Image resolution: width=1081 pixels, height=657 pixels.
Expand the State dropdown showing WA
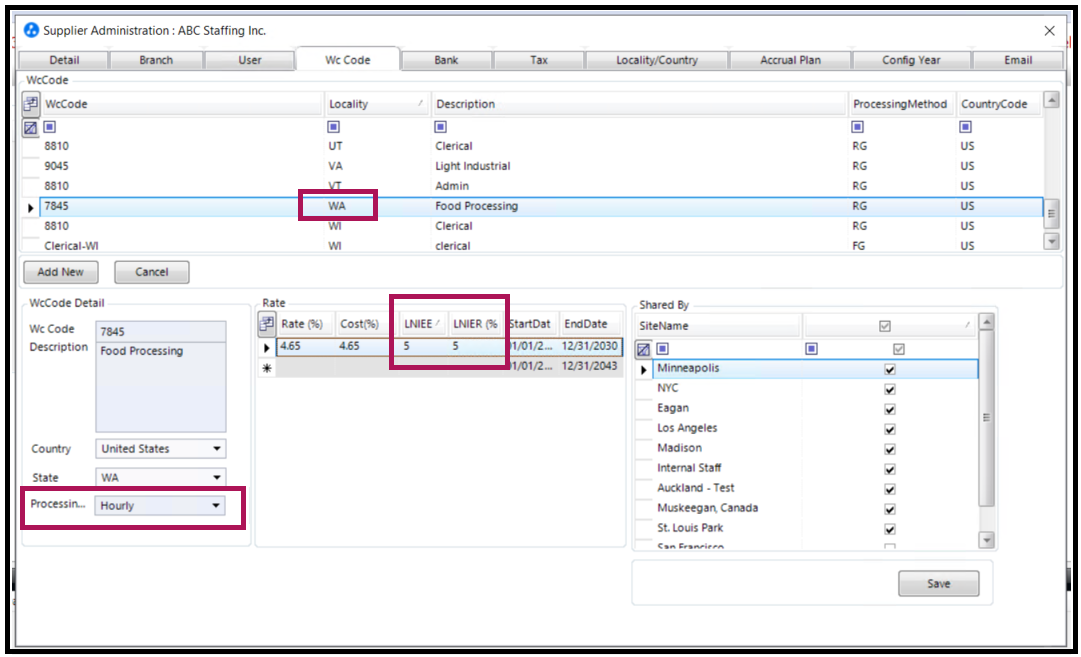point(161,477)
